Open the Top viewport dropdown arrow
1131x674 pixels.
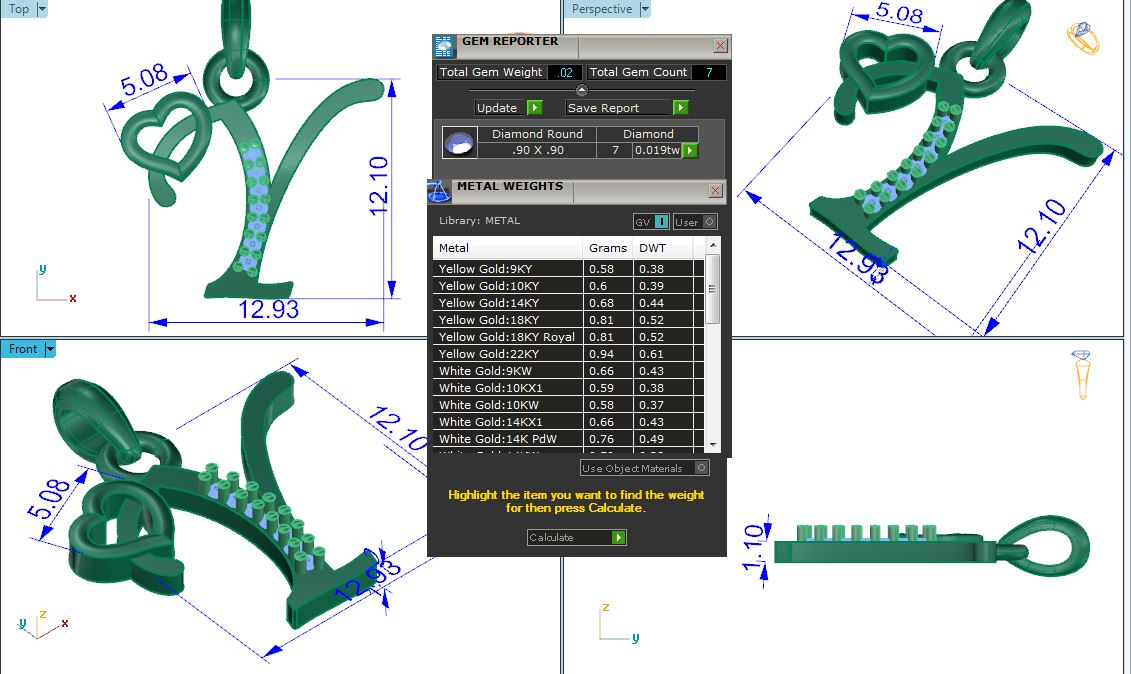coord(42,9)
